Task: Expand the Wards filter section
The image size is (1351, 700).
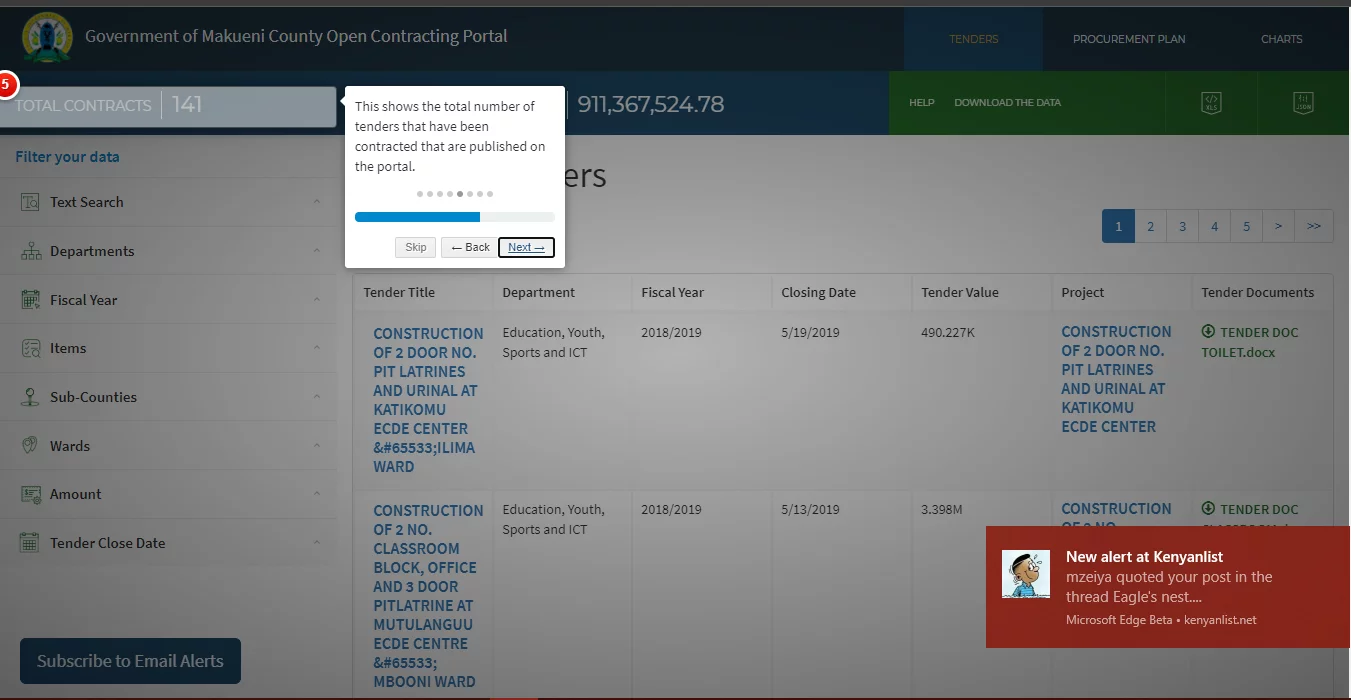Action: [168, 446]
